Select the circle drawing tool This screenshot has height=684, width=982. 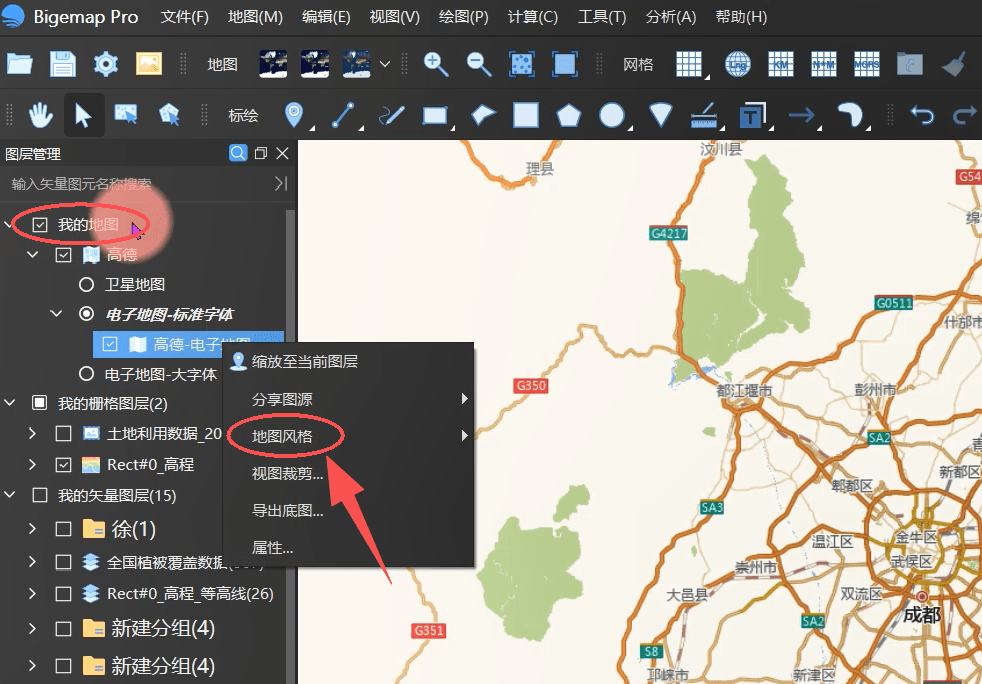[x=612, y=115]
